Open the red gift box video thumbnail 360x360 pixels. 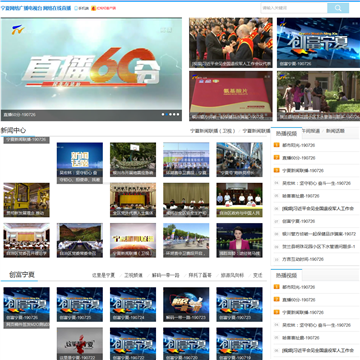pyautogui.click(x=231, y=96)
